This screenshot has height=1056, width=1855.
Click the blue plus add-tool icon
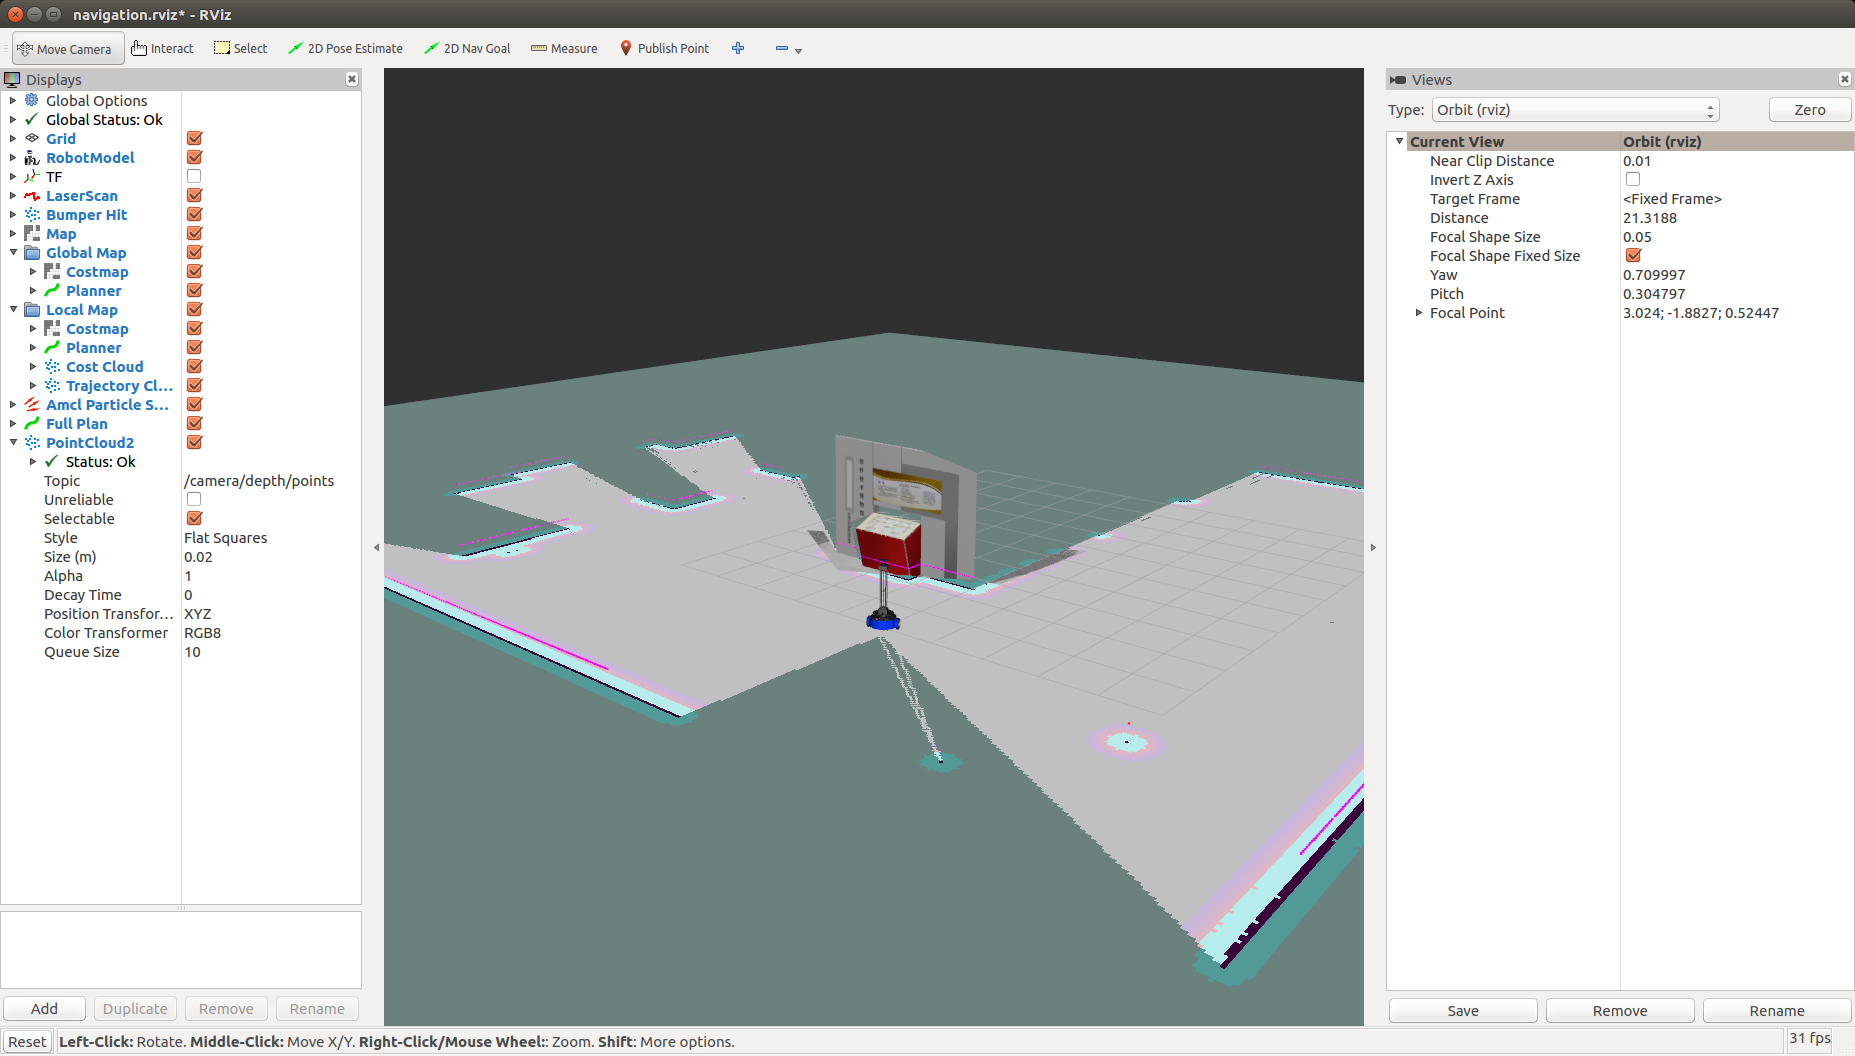pyautogui.click(x=738, y=48)
